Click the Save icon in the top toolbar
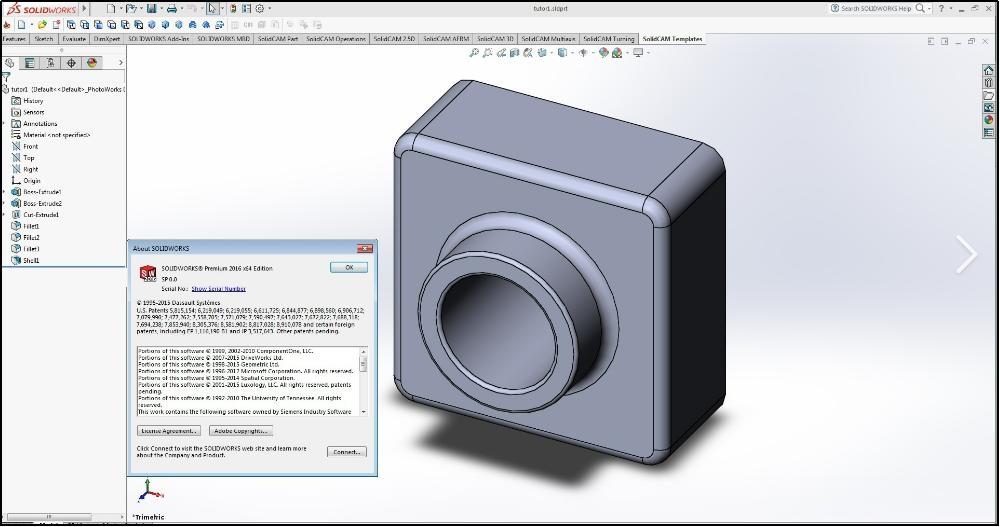1000x527 pixels. coord(151,8)
